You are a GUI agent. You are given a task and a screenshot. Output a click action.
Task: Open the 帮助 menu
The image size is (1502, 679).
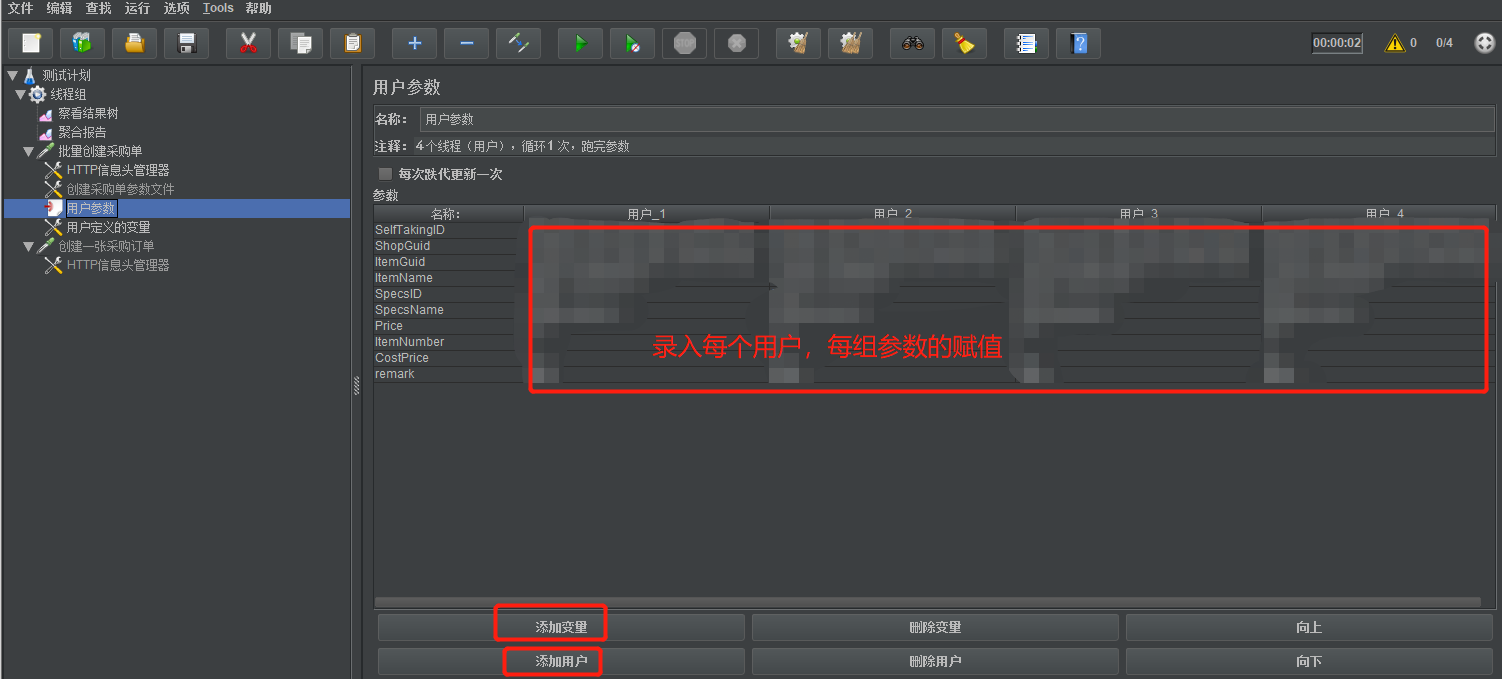[258, 8]
